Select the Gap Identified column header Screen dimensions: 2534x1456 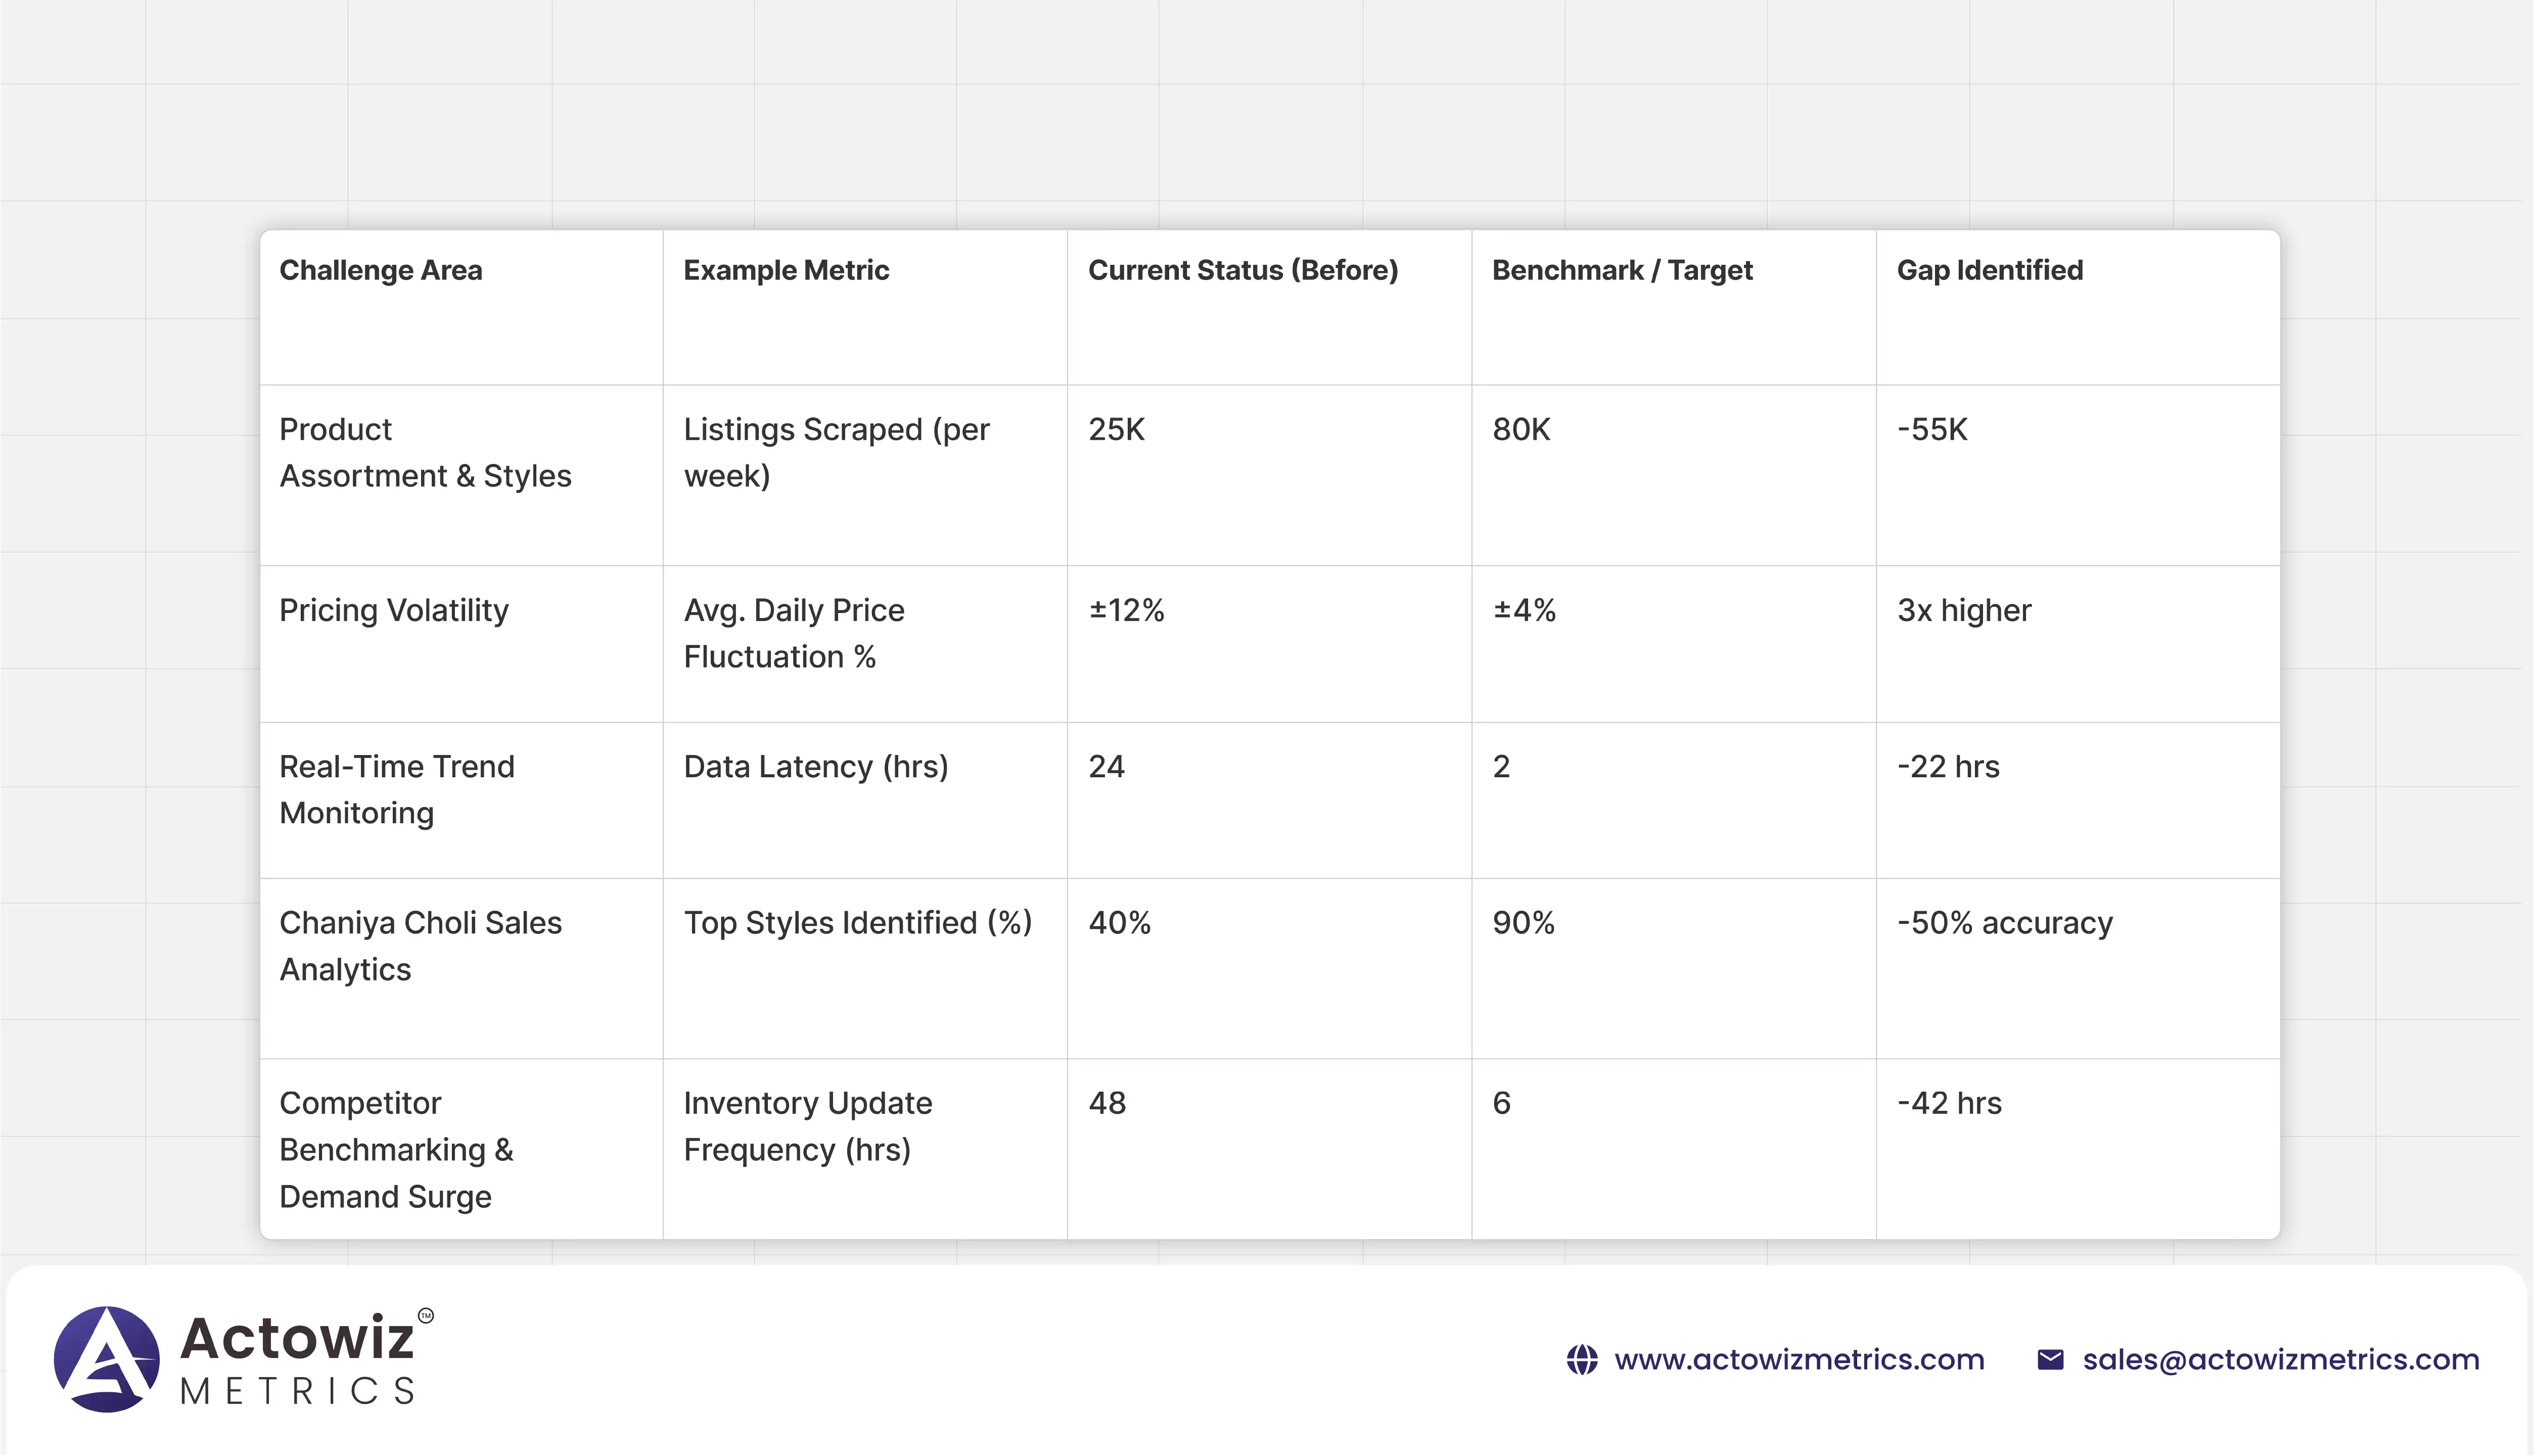pyautogui.click(x=1989, y=270)
